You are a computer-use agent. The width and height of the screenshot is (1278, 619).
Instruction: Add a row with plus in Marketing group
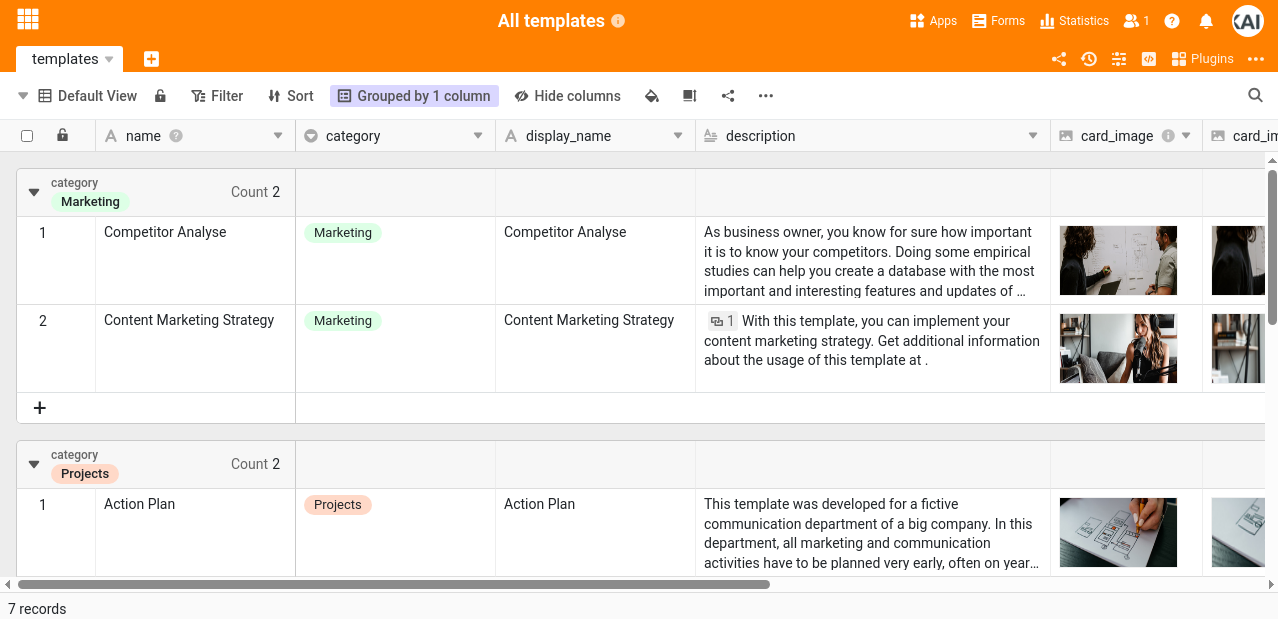click(40, 408)
